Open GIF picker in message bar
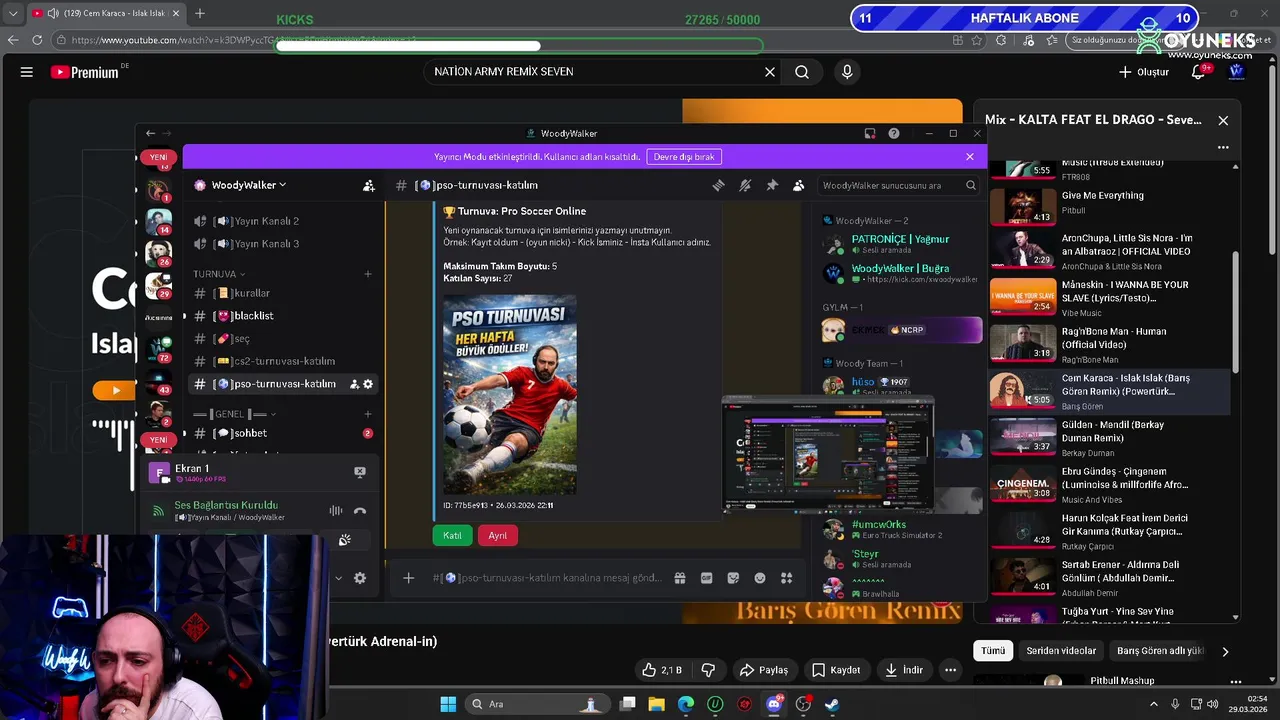This screenshot has width=1280, height=720. [707, 578]
